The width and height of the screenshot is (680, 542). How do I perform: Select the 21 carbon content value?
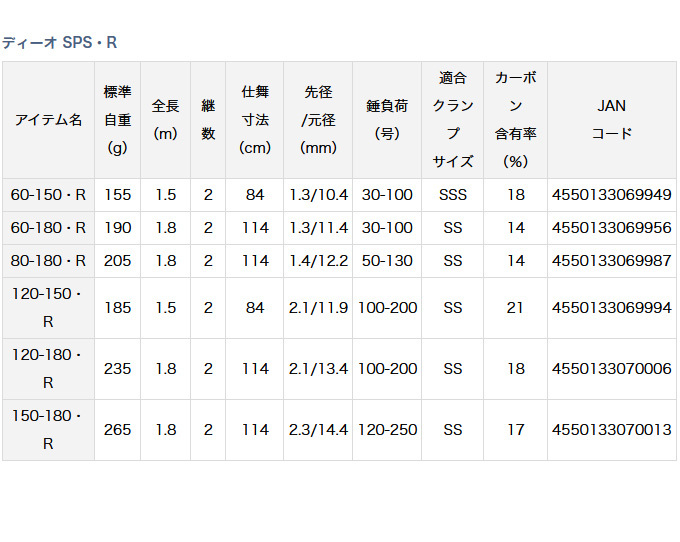click(515, 308)
